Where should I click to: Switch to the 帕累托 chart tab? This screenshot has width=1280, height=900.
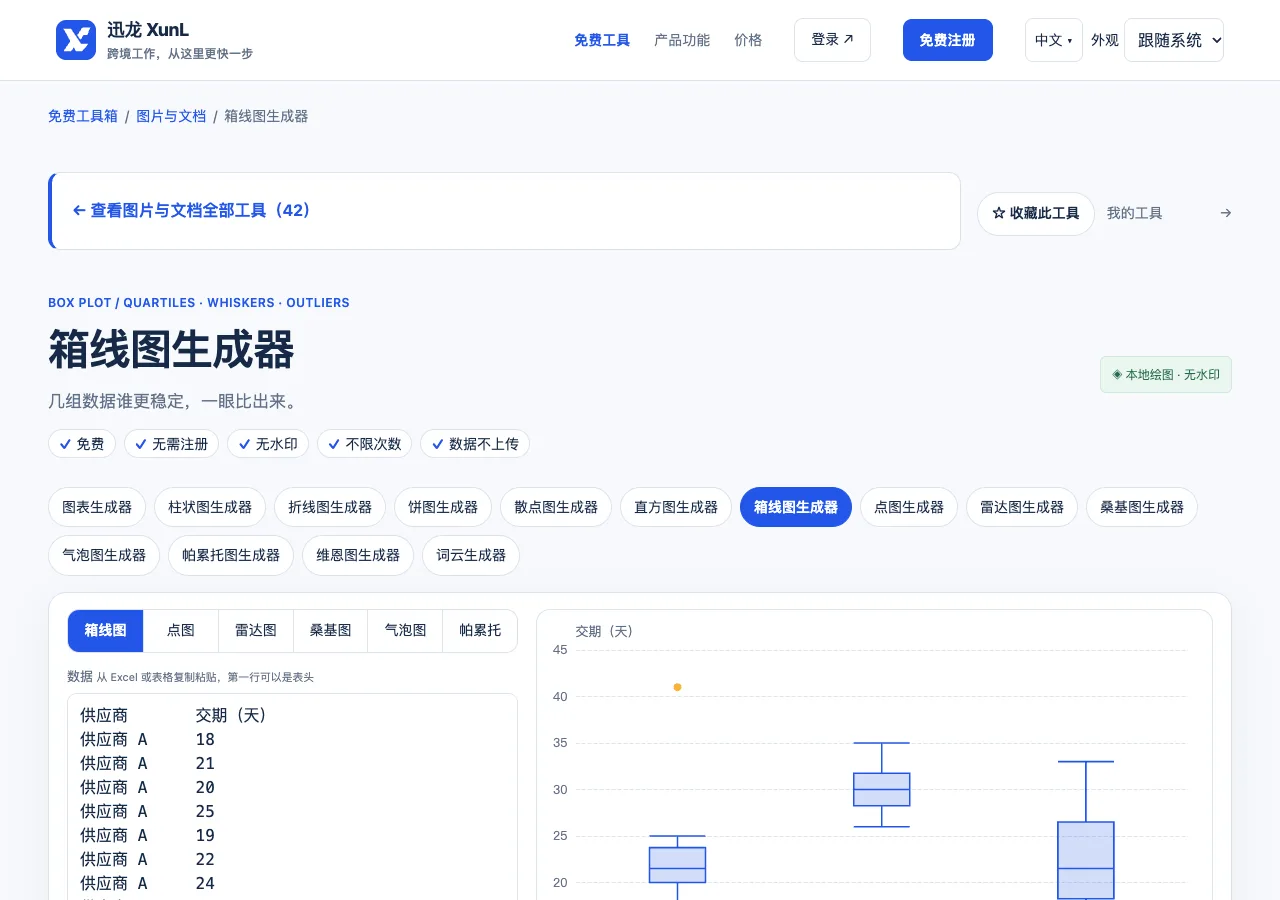tap(480, 631)
